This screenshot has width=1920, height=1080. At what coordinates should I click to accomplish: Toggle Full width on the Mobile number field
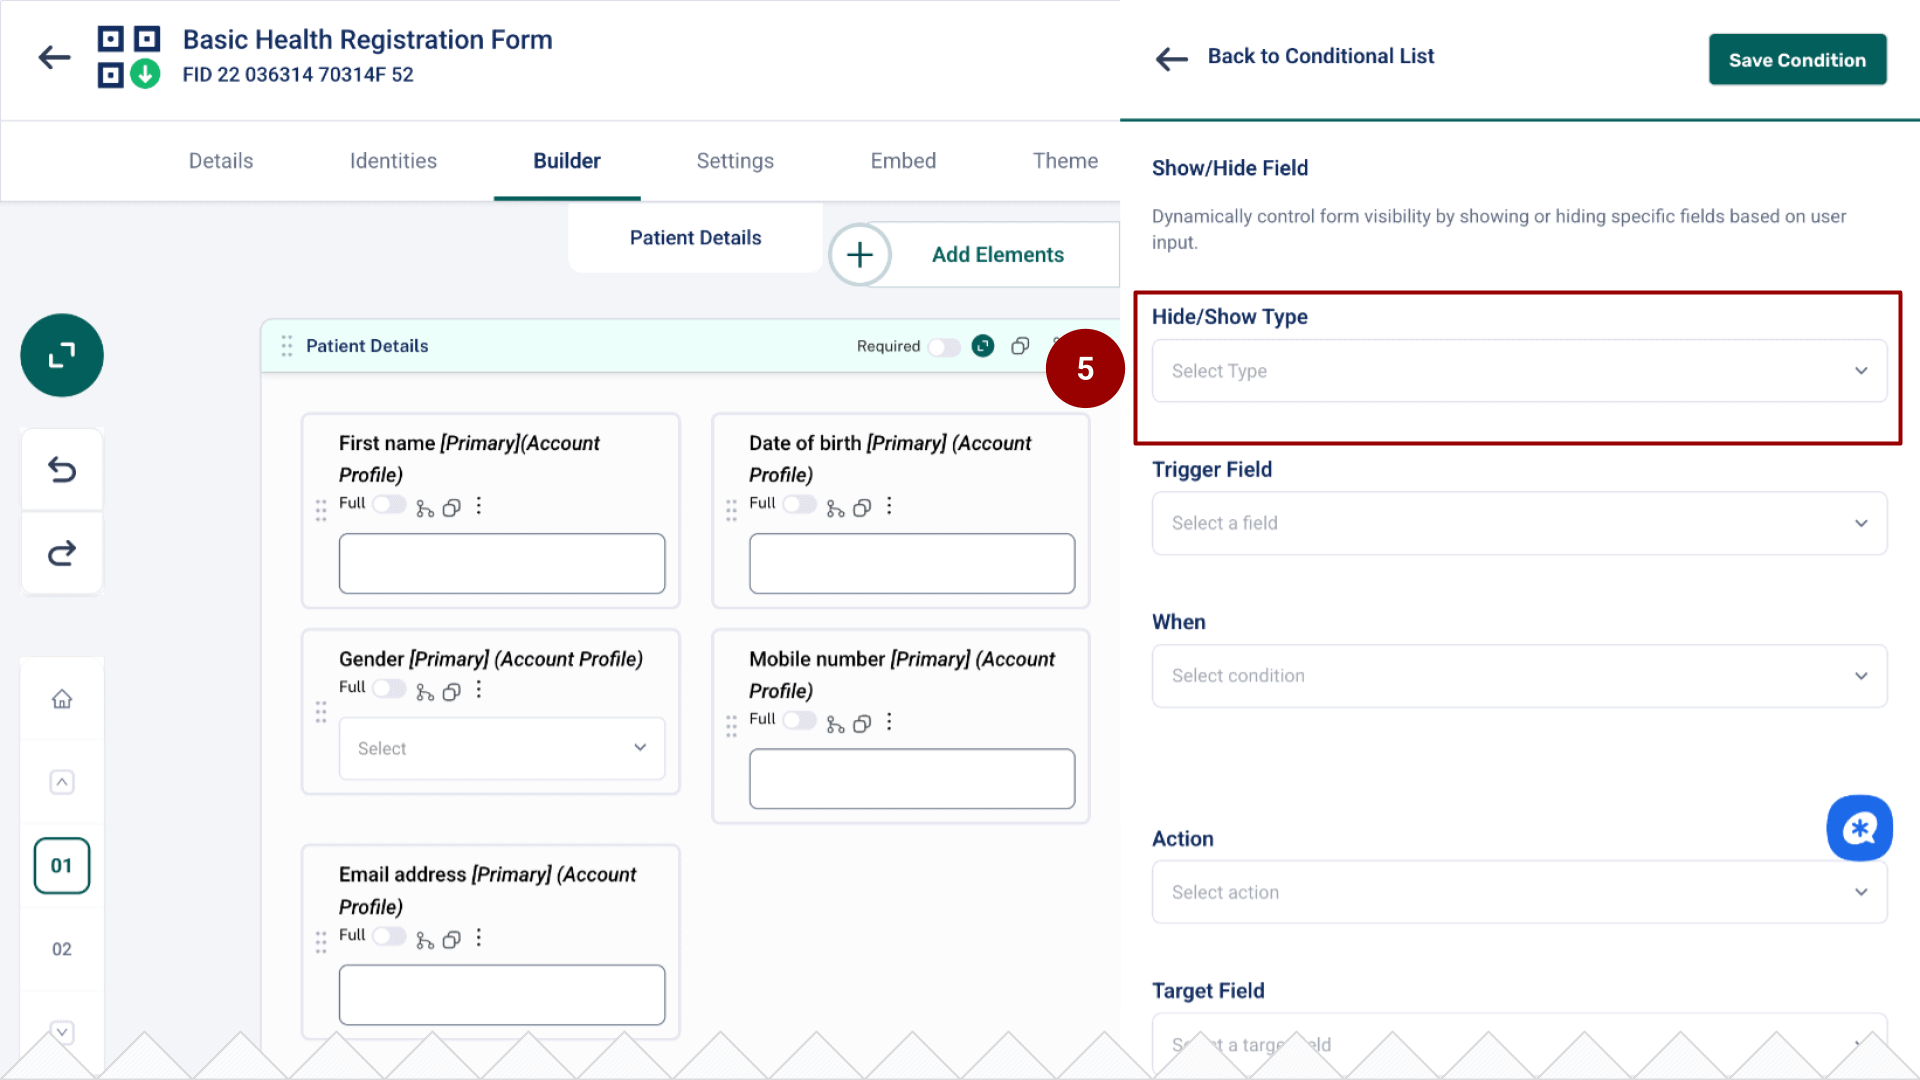(798, 720)
